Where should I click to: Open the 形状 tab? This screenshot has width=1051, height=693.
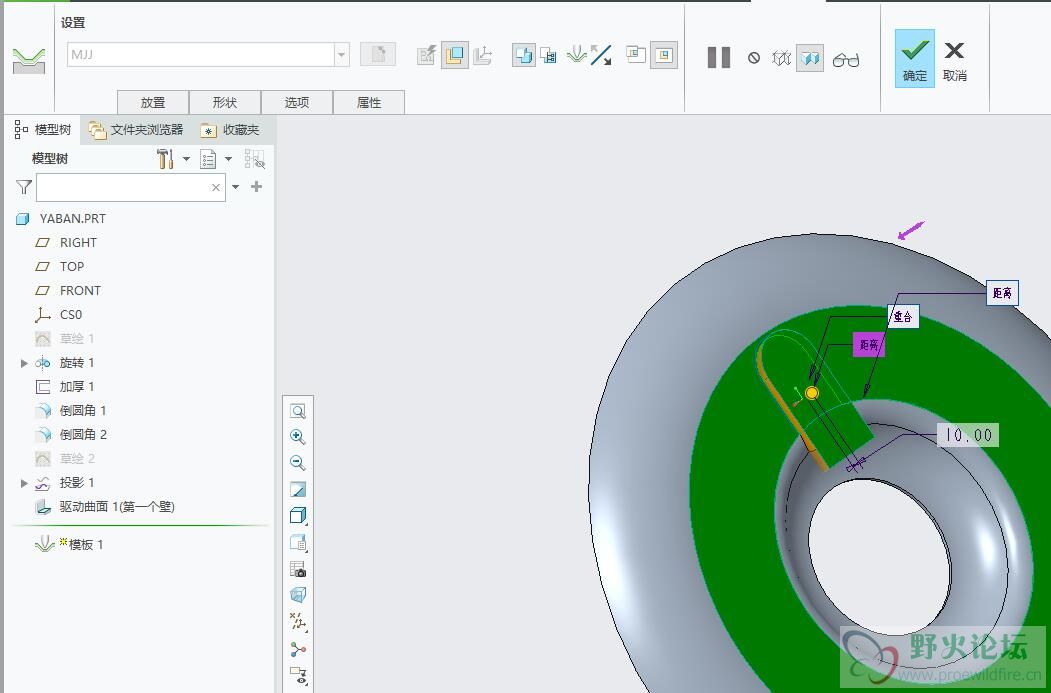(225, 102)
